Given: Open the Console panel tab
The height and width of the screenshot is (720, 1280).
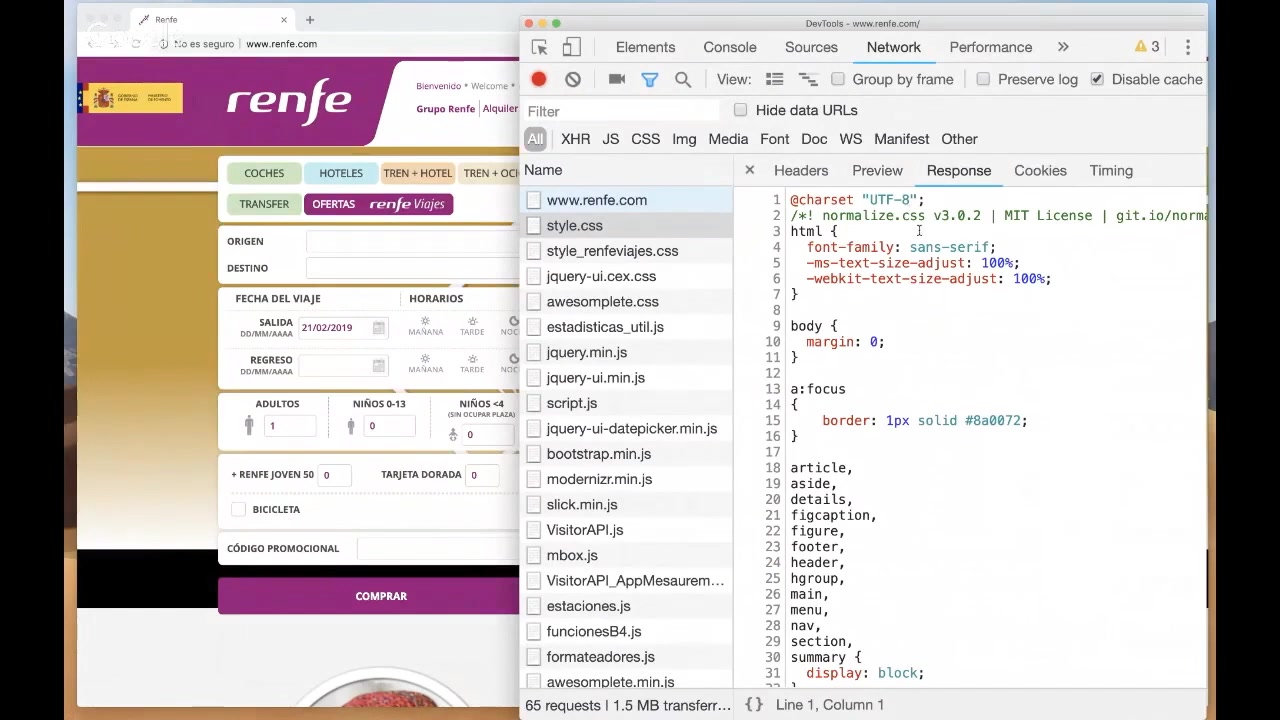Looking at the screenshot, I should 730,47.
